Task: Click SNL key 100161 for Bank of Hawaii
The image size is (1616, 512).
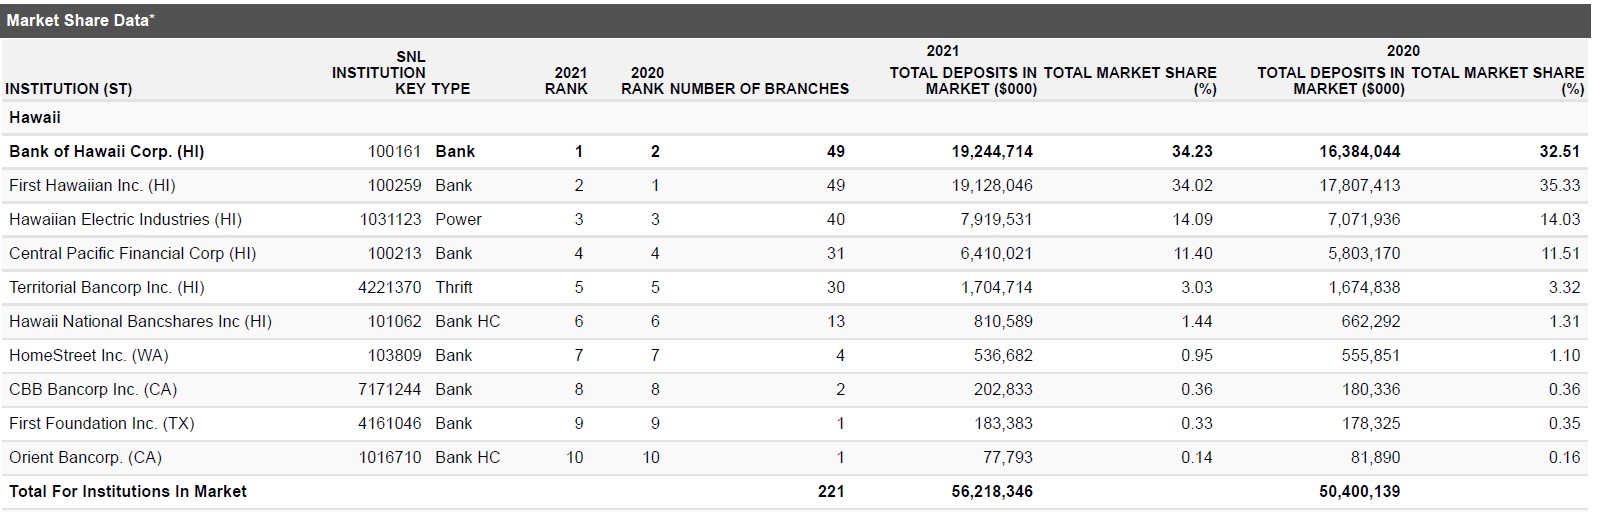Action: coord(395,152)
